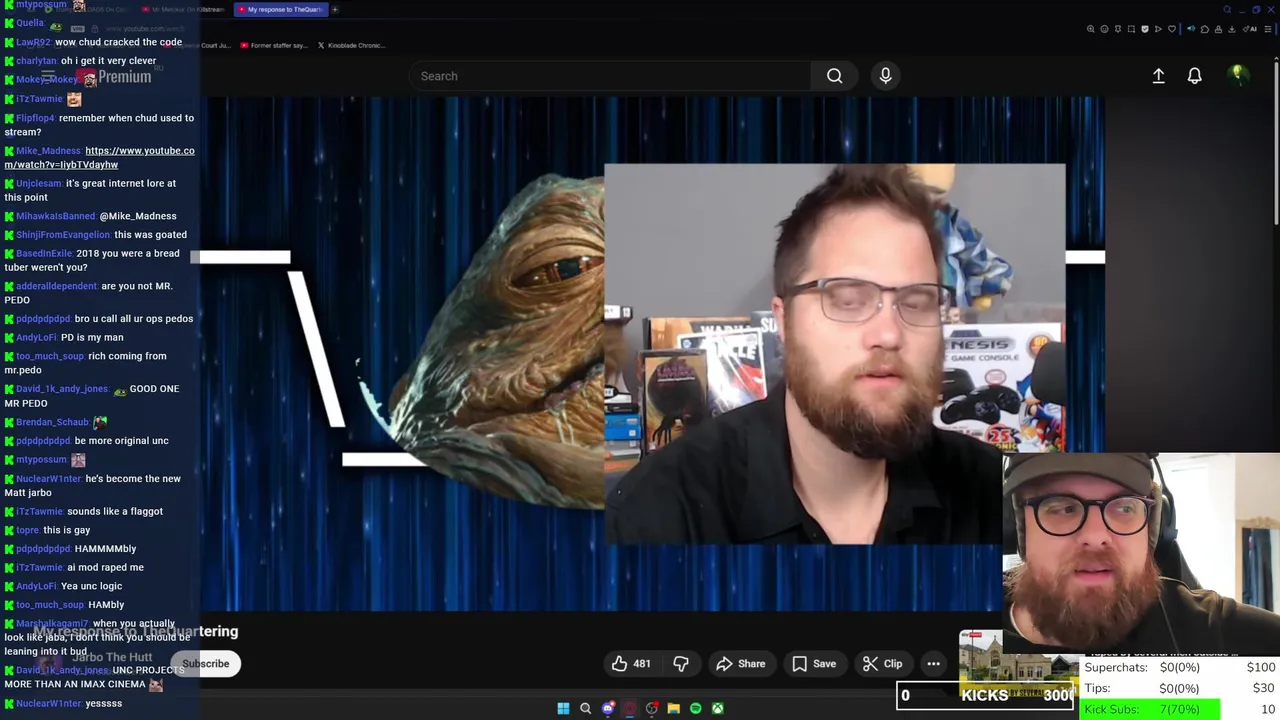Click the browser pin toolbar icon

point(1118,29)
